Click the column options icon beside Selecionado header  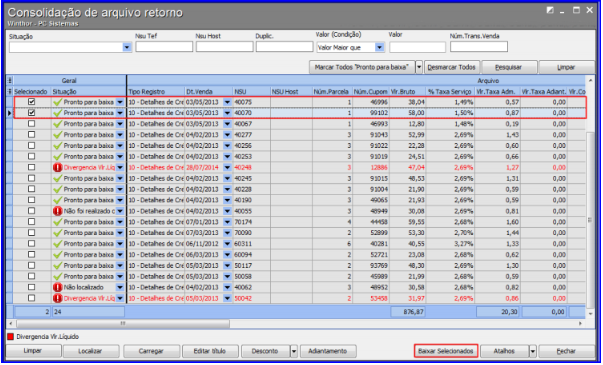(10, 92)
